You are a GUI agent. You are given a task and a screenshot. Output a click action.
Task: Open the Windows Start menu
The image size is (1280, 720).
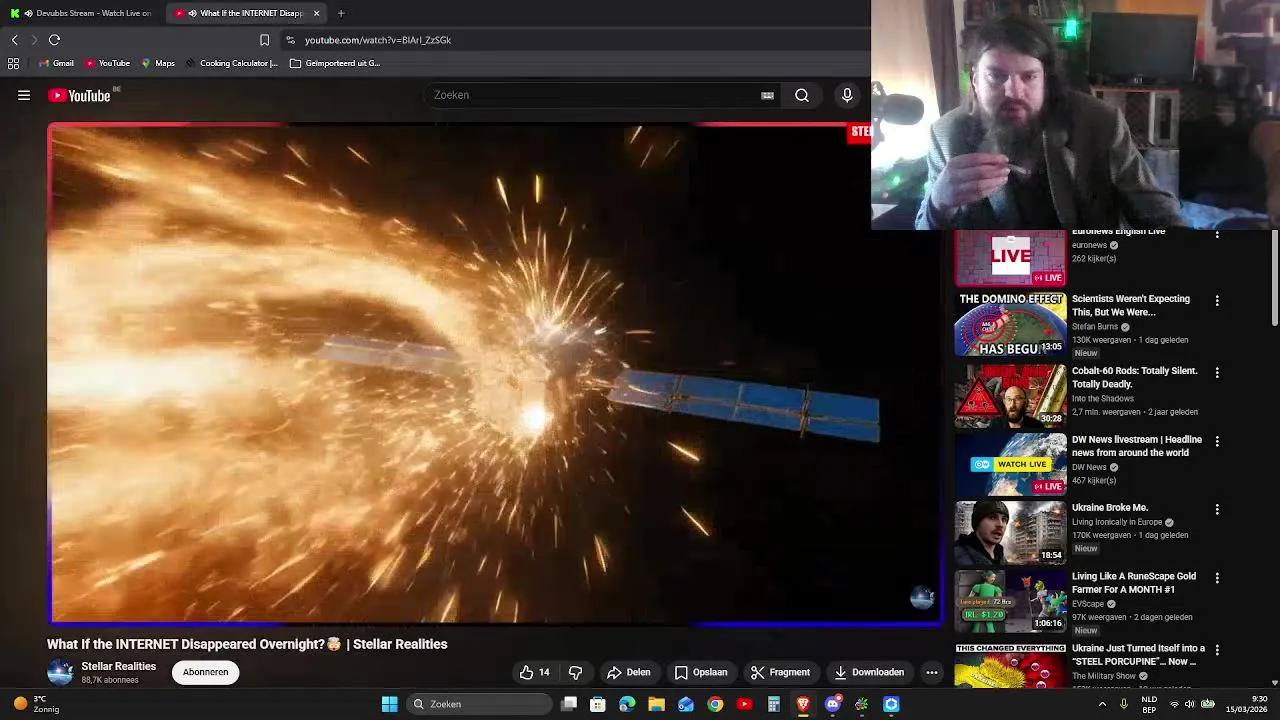[x=390, y=704]
